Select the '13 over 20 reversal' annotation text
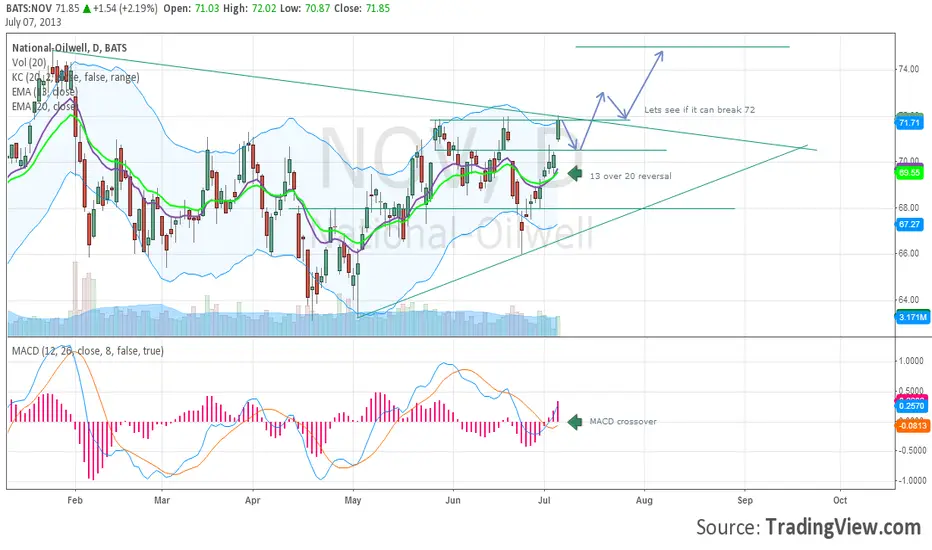The image size is (932, 550). (x=631, y=176)
